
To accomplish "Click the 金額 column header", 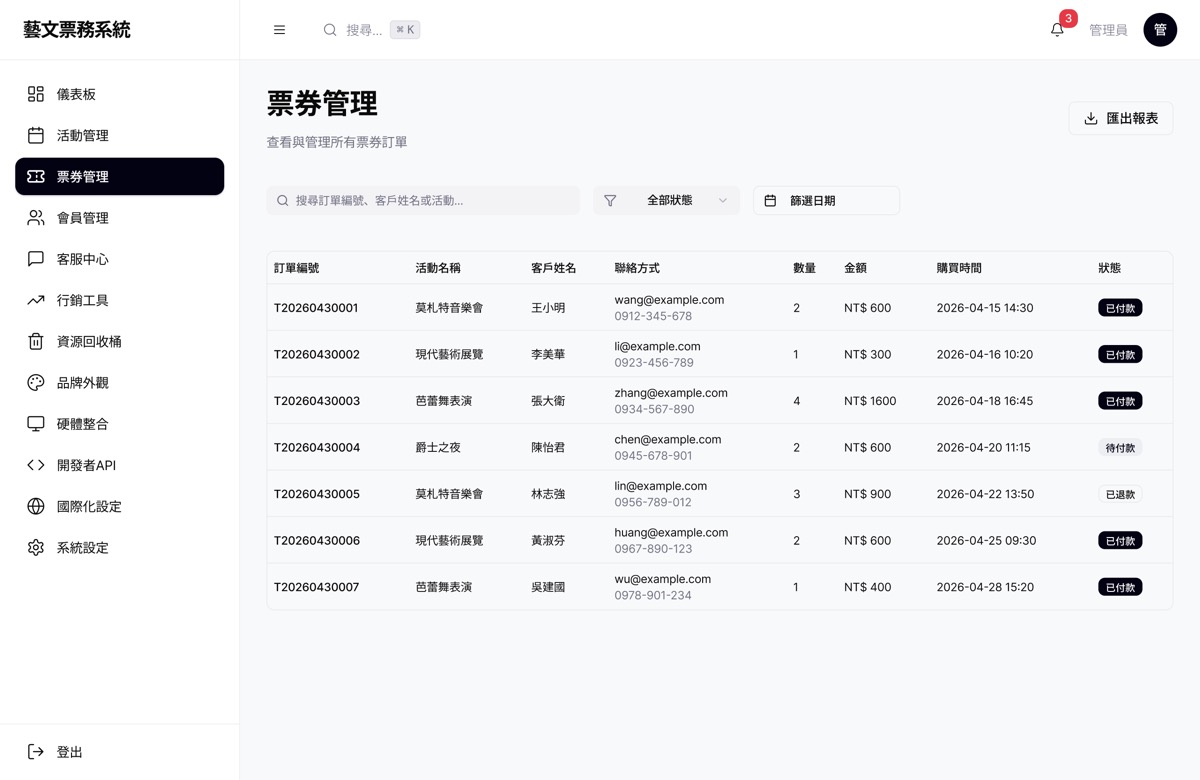I will (x=855, y=268).
